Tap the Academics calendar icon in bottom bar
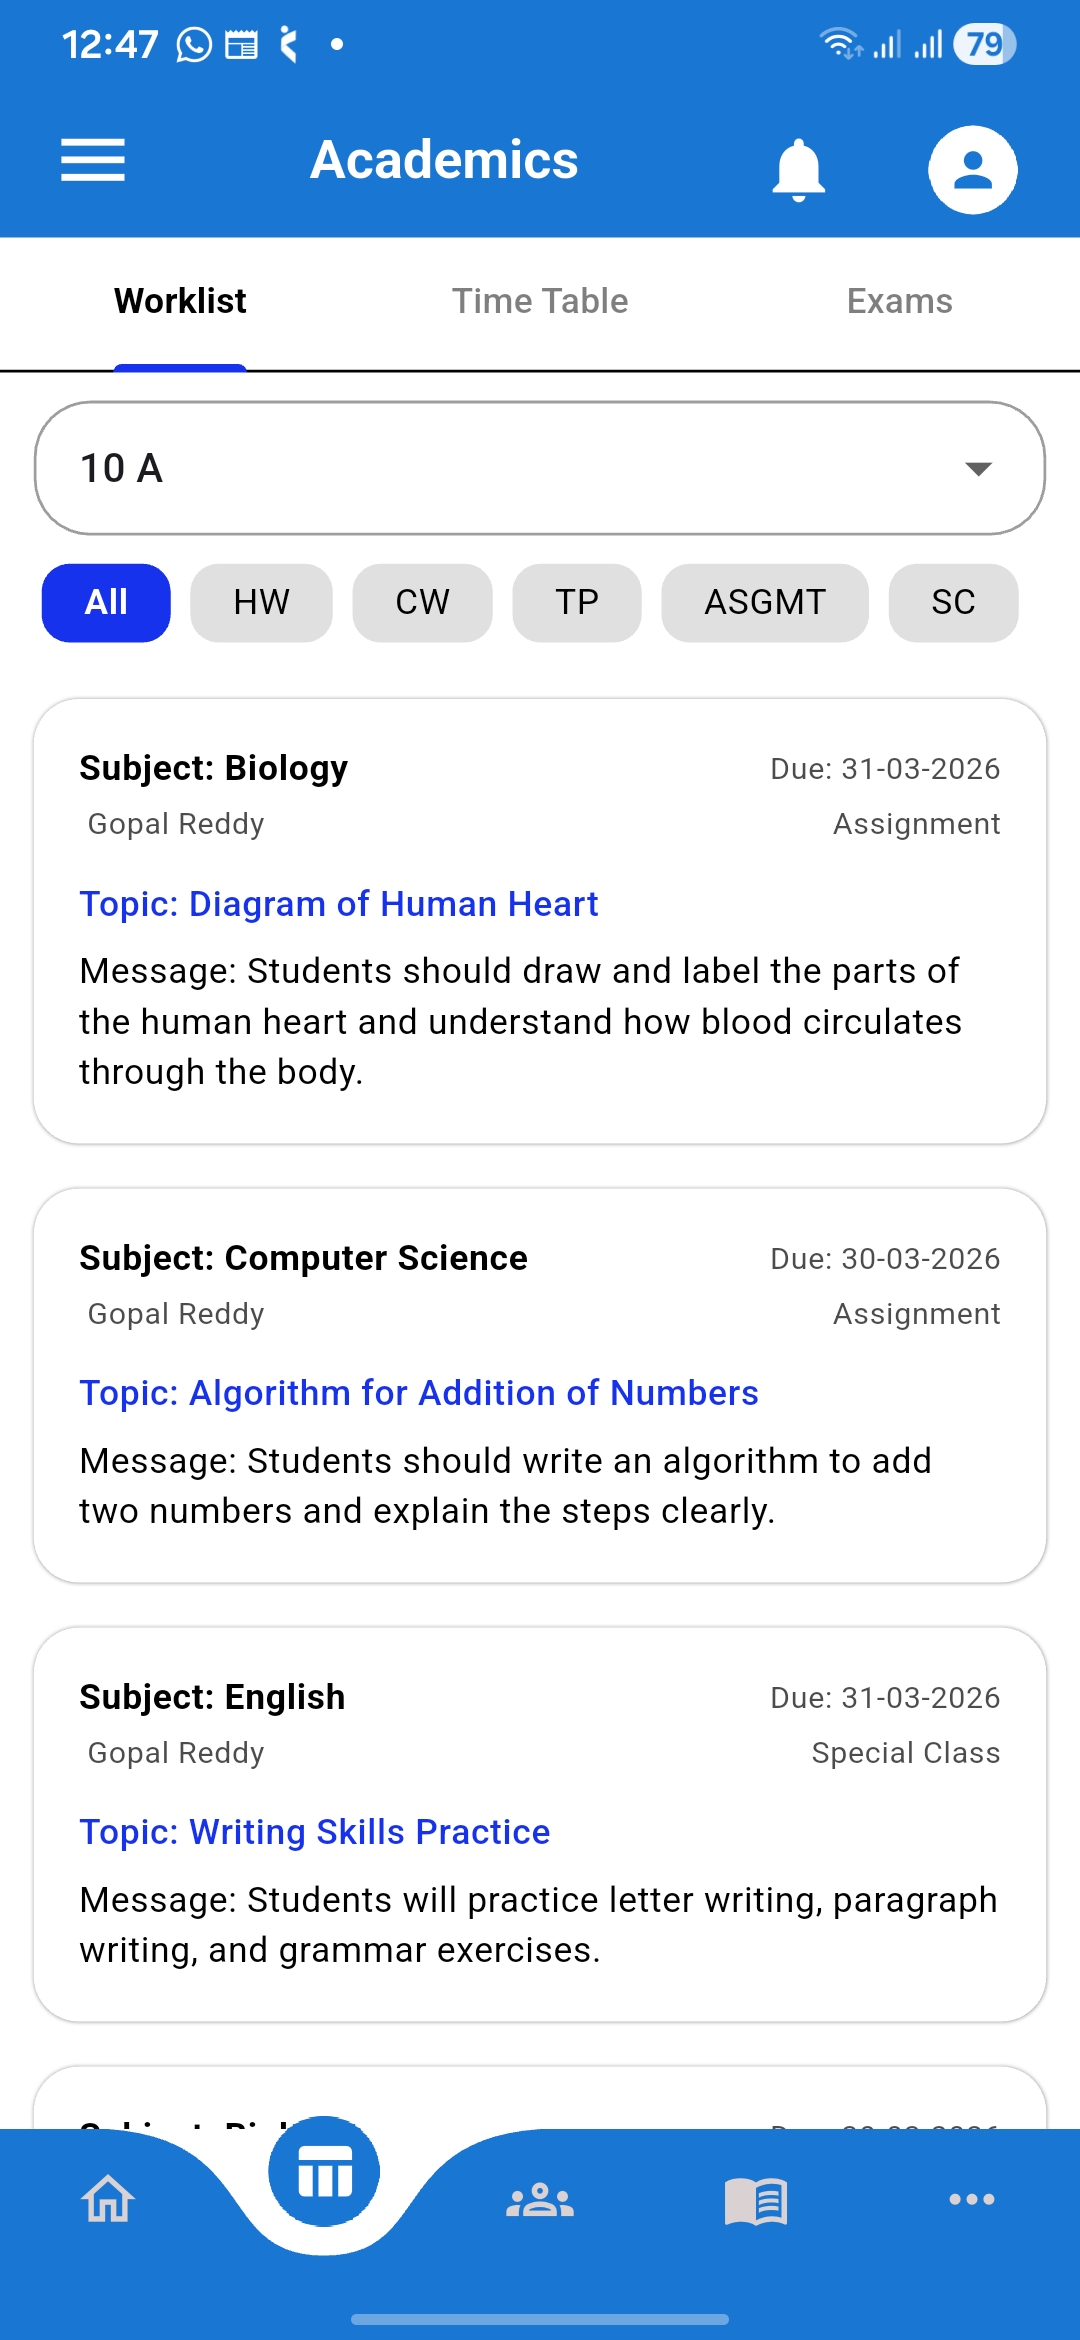This screenshot has height=2340, width=1080. pyautogui.click(x=324, y=2172)
